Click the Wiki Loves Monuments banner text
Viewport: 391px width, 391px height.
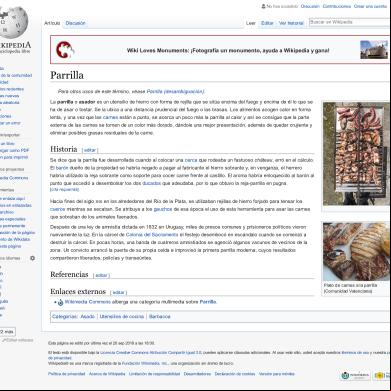[x=228, y=51]
